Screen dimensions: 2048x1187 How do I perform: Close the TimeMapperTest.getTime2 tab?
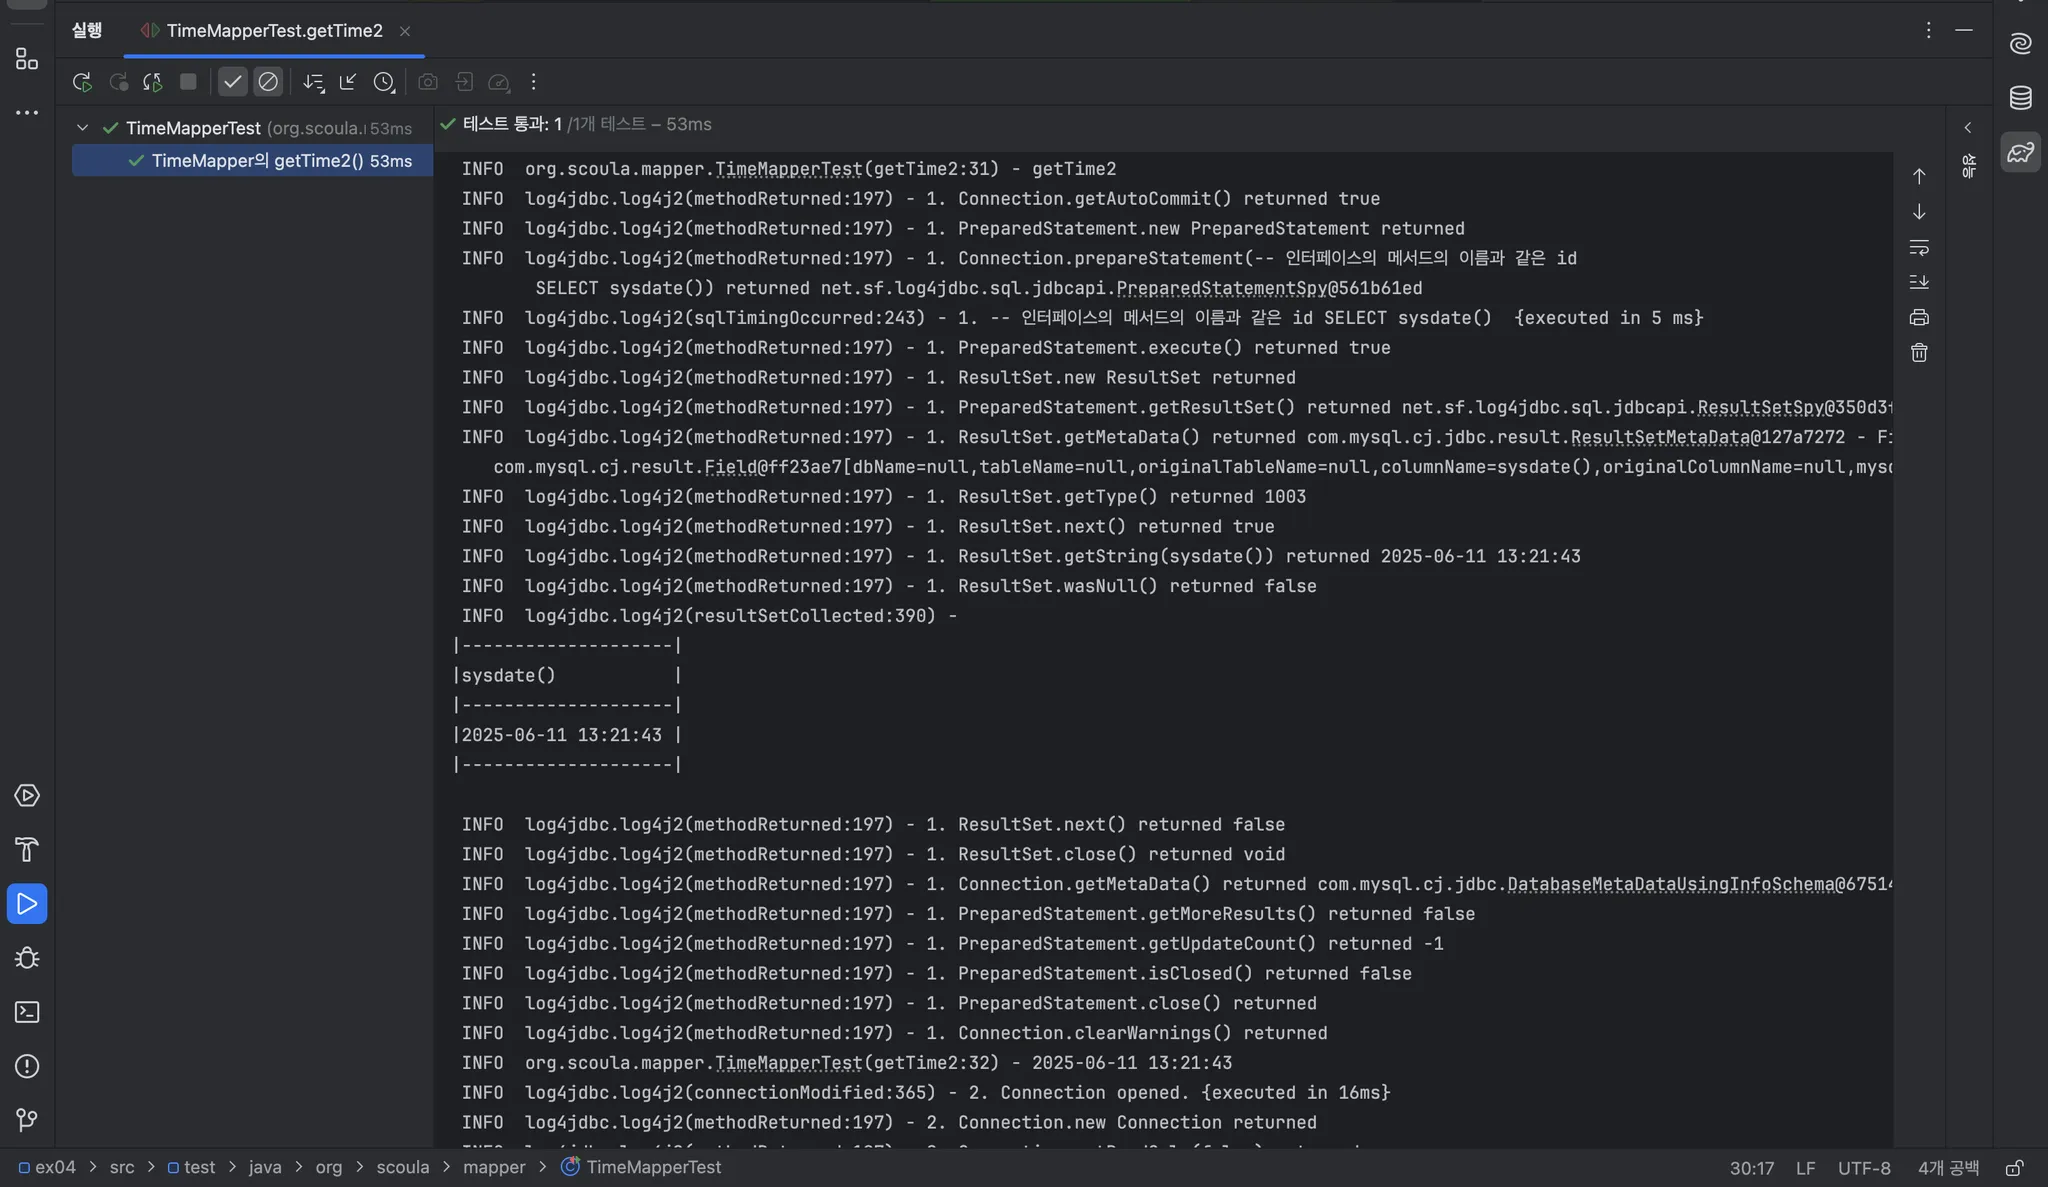coord(405,31)
